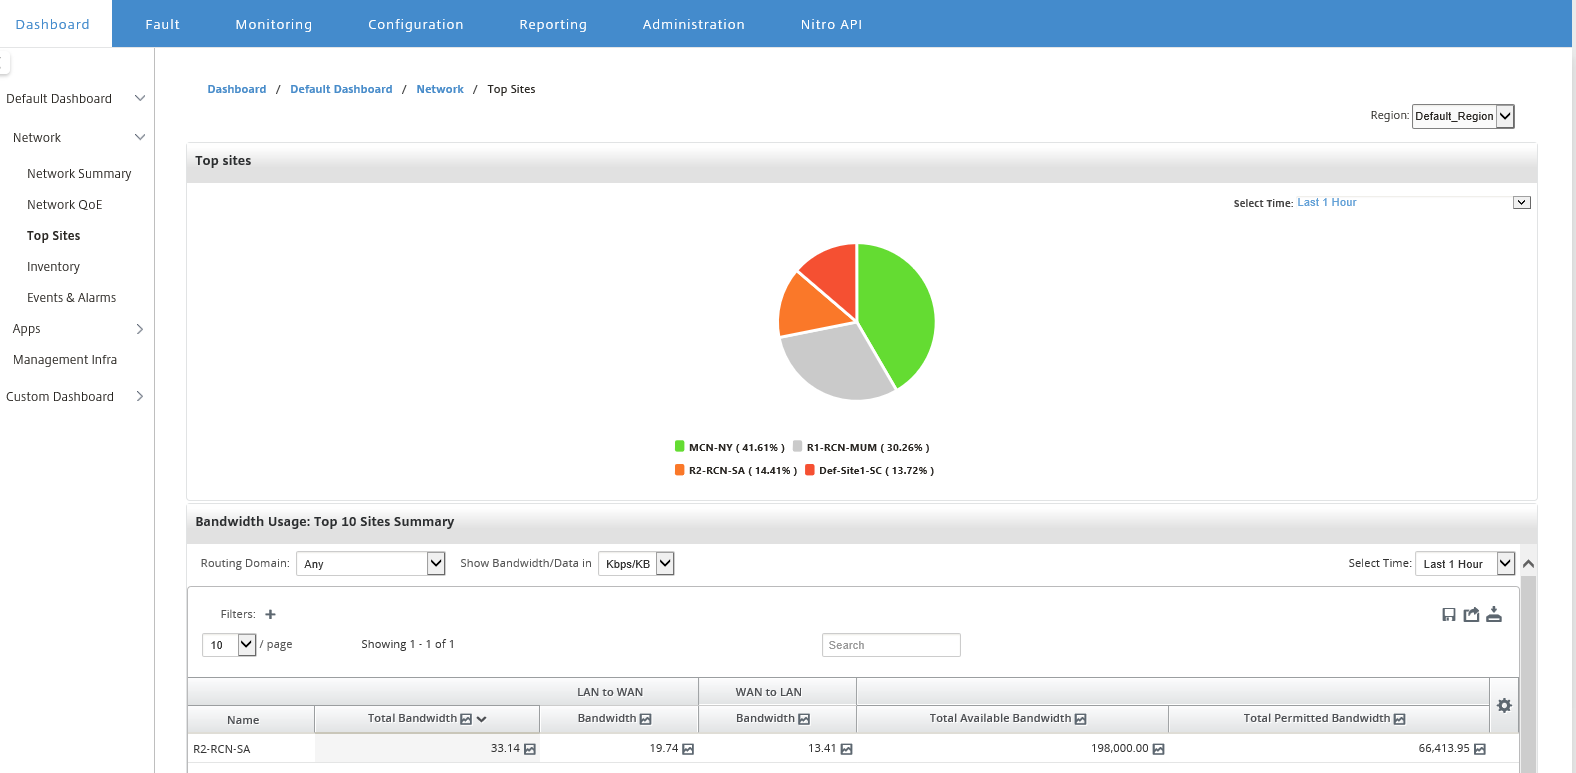Show graph for the 66,413.95 value

(1480, 749)
